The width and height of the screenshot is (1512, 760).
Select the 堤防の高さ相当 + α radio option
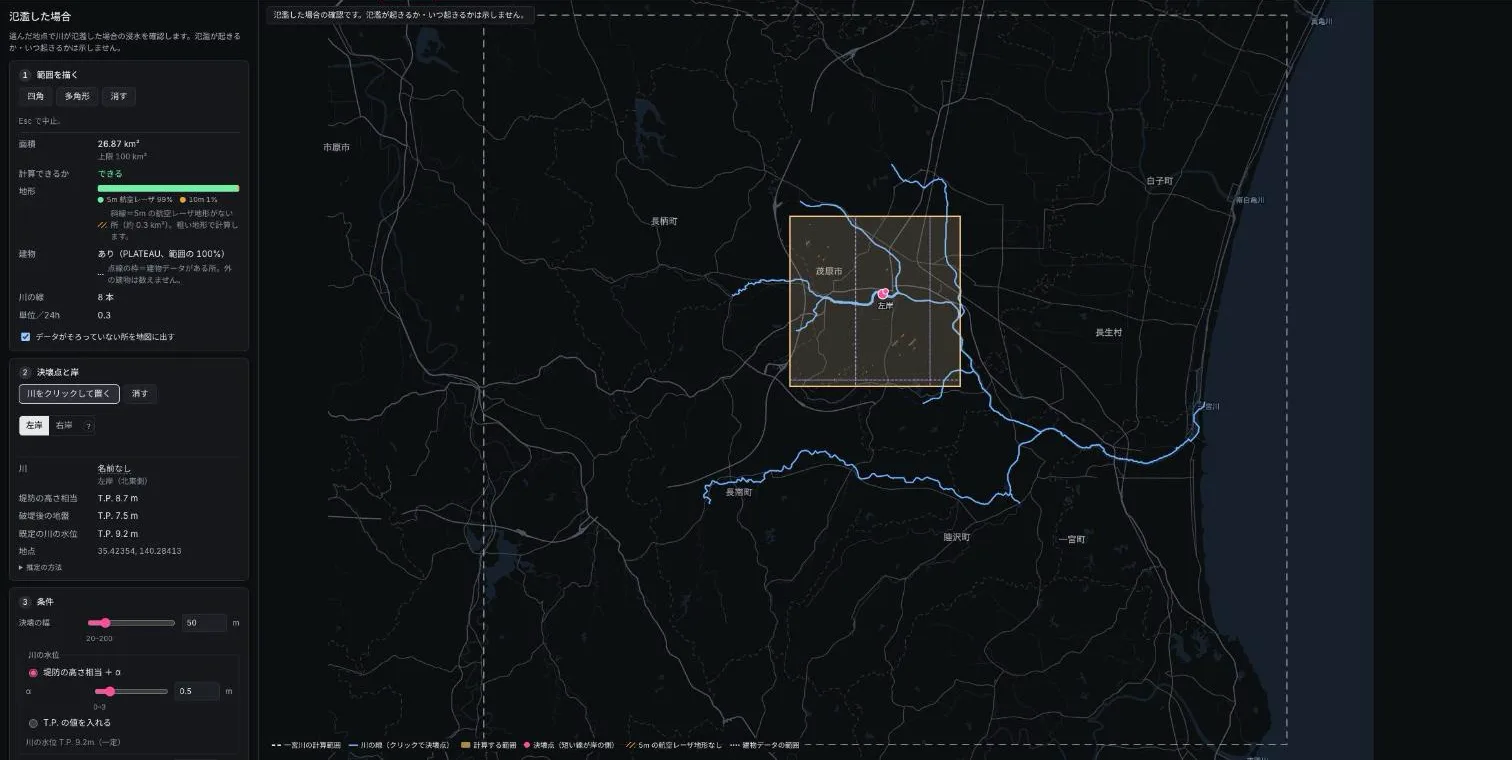(33, 673)
